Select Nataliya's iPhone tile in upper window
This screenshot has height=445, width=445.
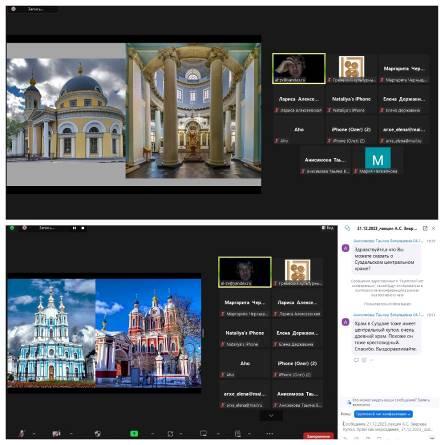[351, 99]
